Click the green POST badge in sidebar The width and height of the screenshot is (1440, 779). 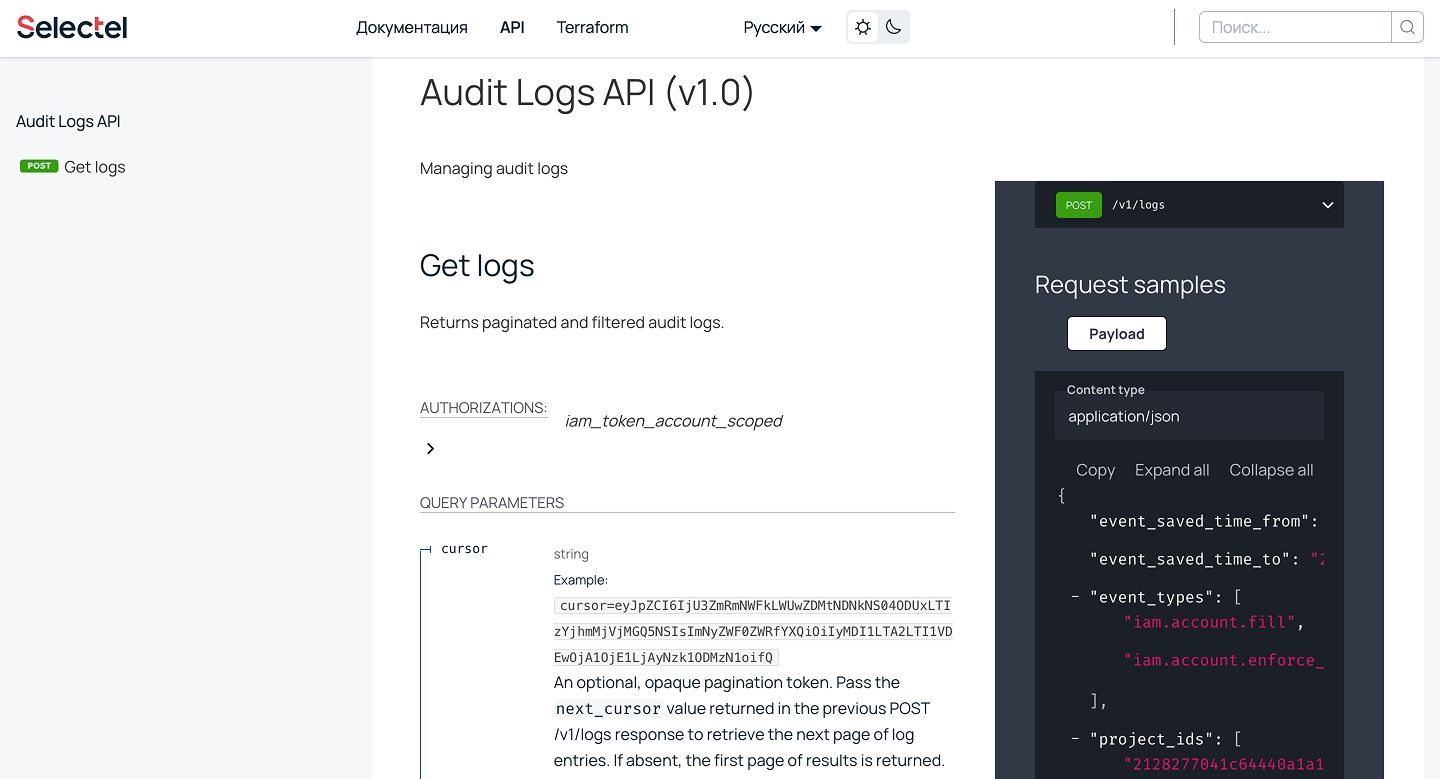coord(39,166)
